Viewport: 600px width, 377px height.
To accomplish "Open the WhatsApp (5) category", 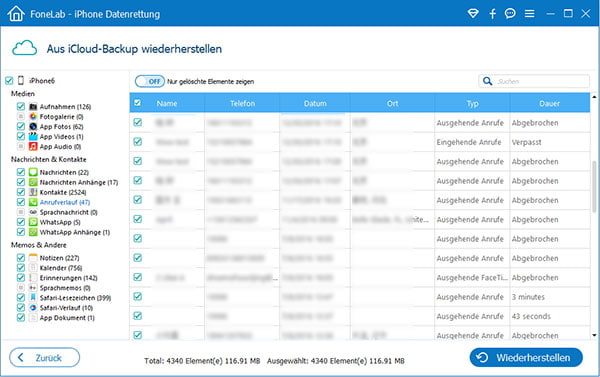I will [60, 222].
